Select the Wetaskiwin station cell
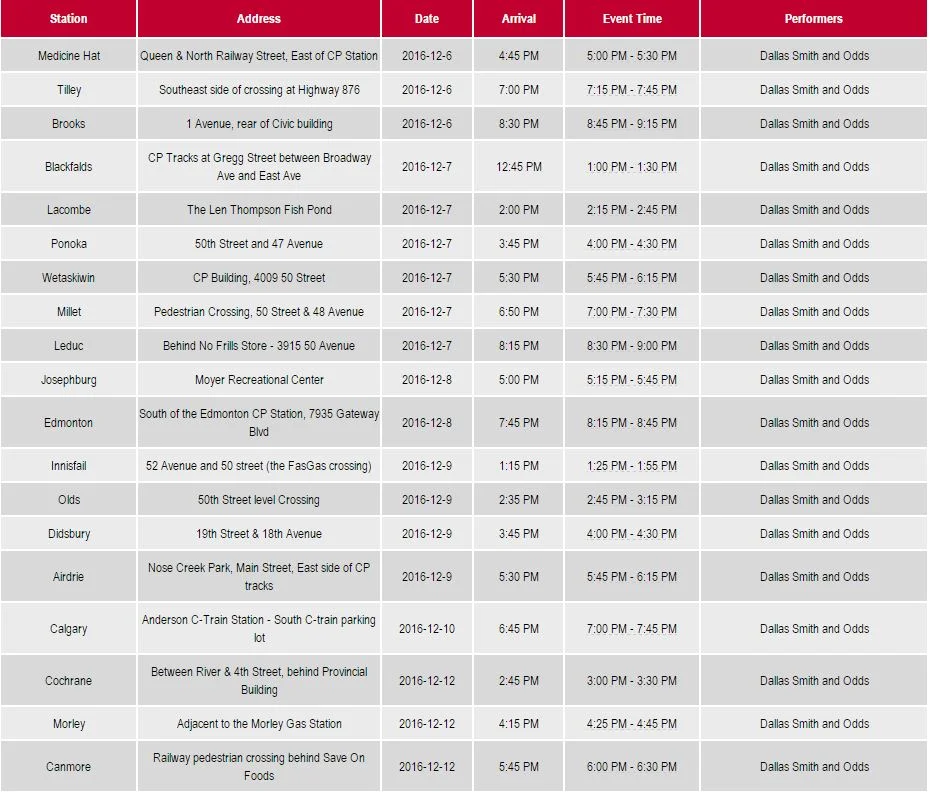The width and height of the screenshot is (930, 792). 69,278
